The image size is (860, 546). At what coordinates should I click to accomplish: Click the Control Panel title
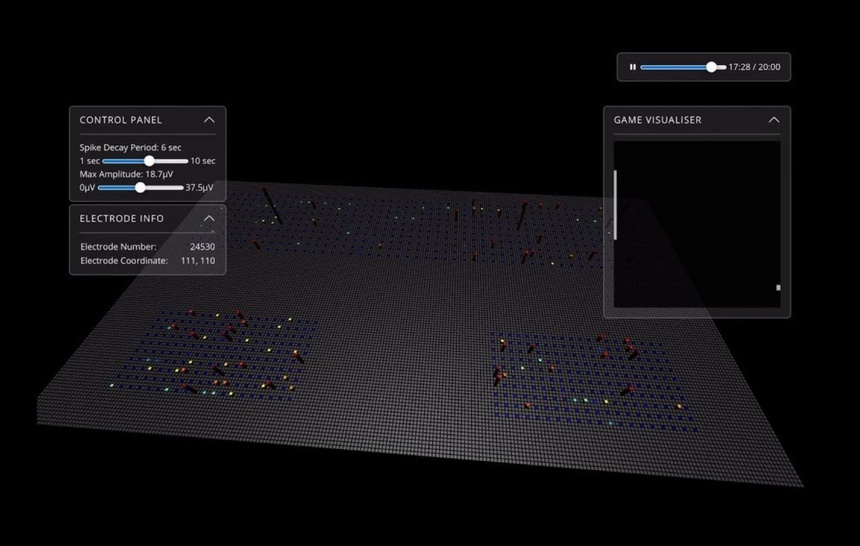120,120
